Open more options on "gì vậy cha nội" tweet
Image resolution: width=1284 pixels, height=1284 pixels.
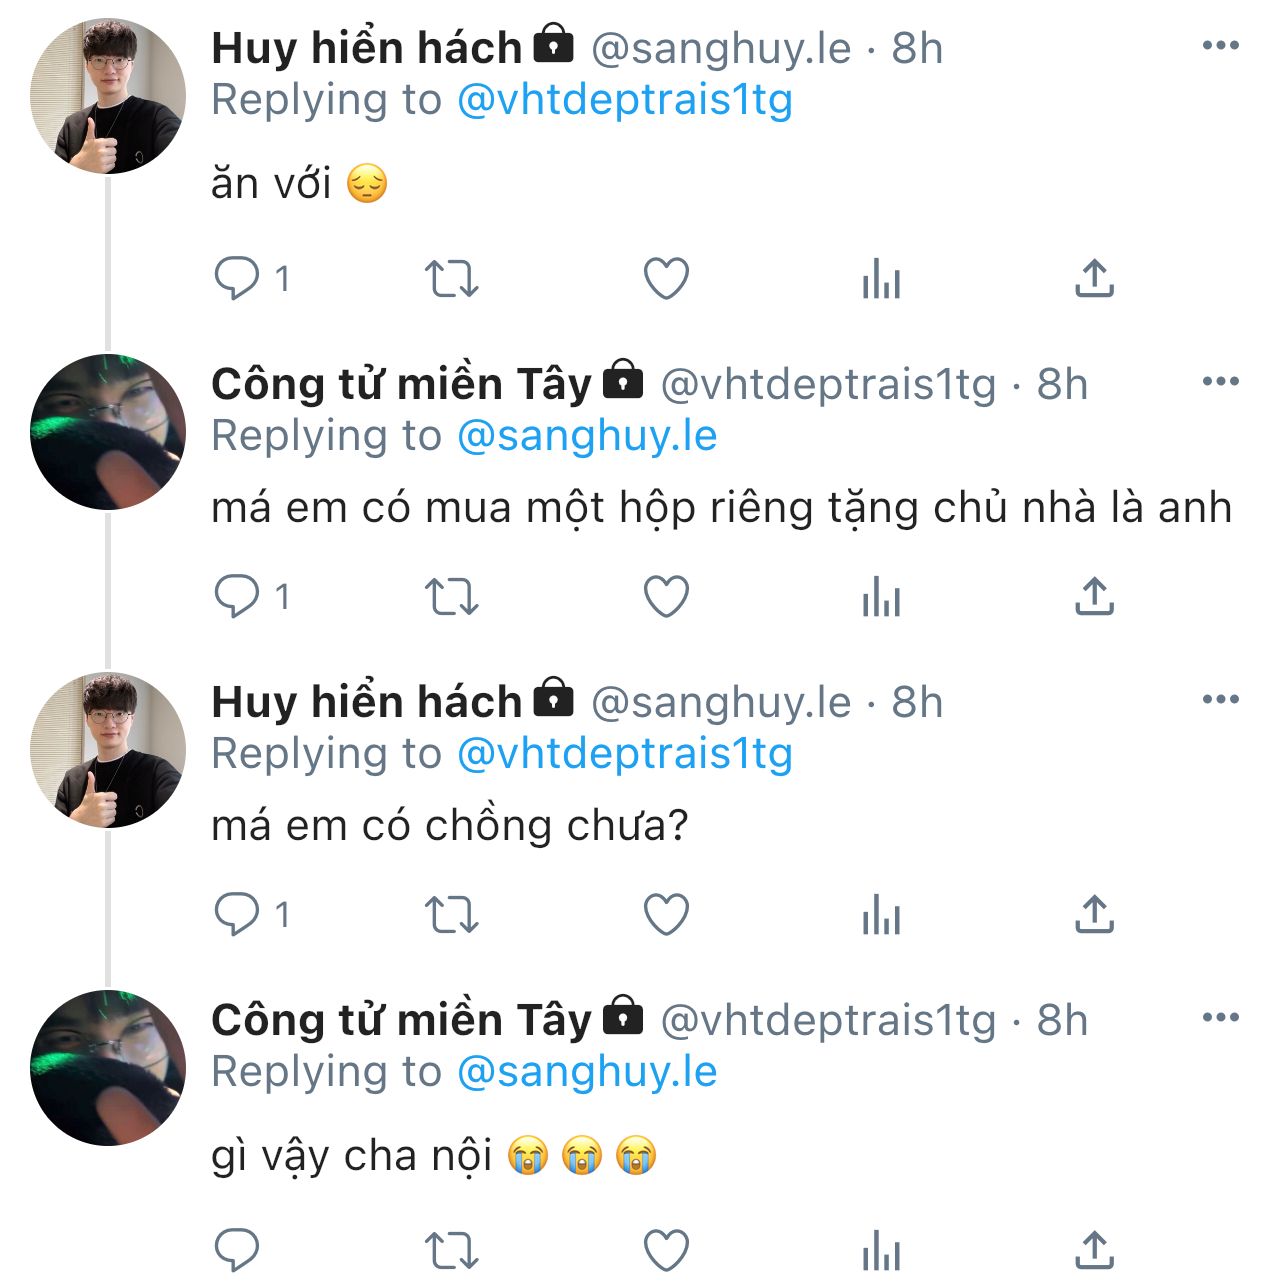click(1220, 1018)
